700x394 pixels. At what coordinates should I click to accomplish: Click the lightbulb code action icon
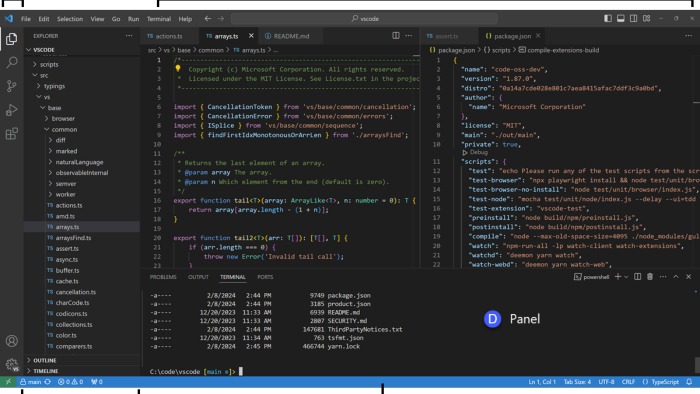click(x=178, y=68)
